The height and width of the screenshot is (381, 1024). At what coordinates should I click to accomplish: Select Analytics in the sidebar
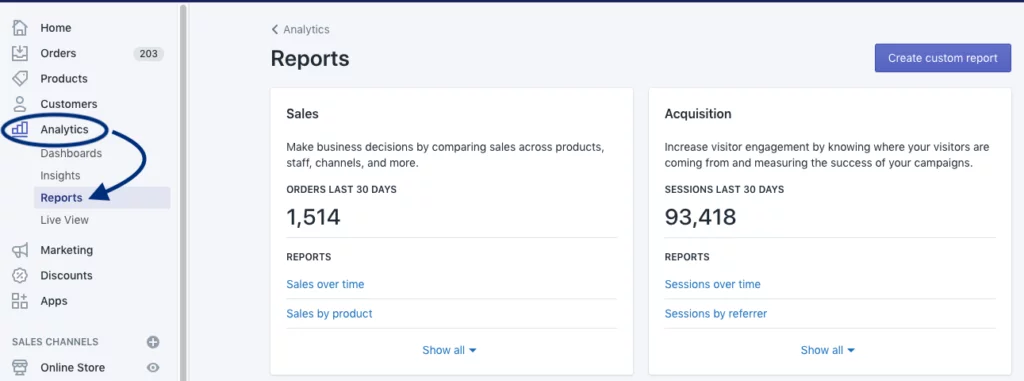(x=64, y=129)
